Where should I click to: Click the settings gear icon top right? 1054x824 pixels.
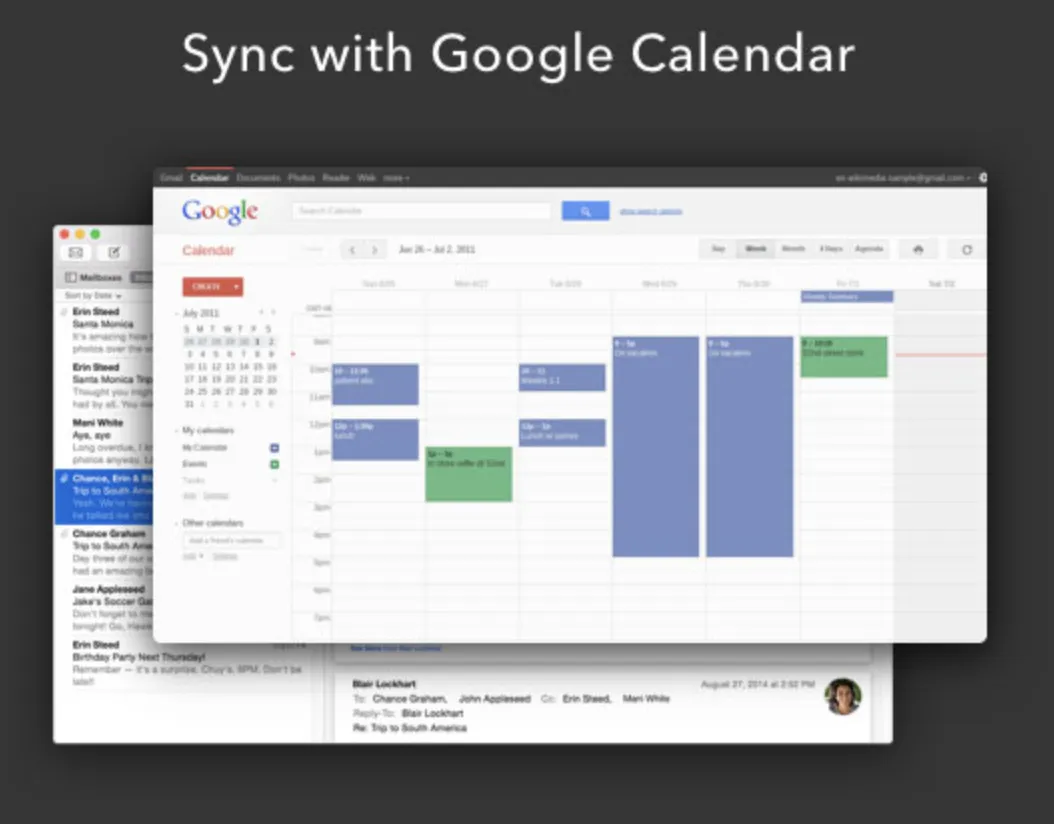pos(983,177)
